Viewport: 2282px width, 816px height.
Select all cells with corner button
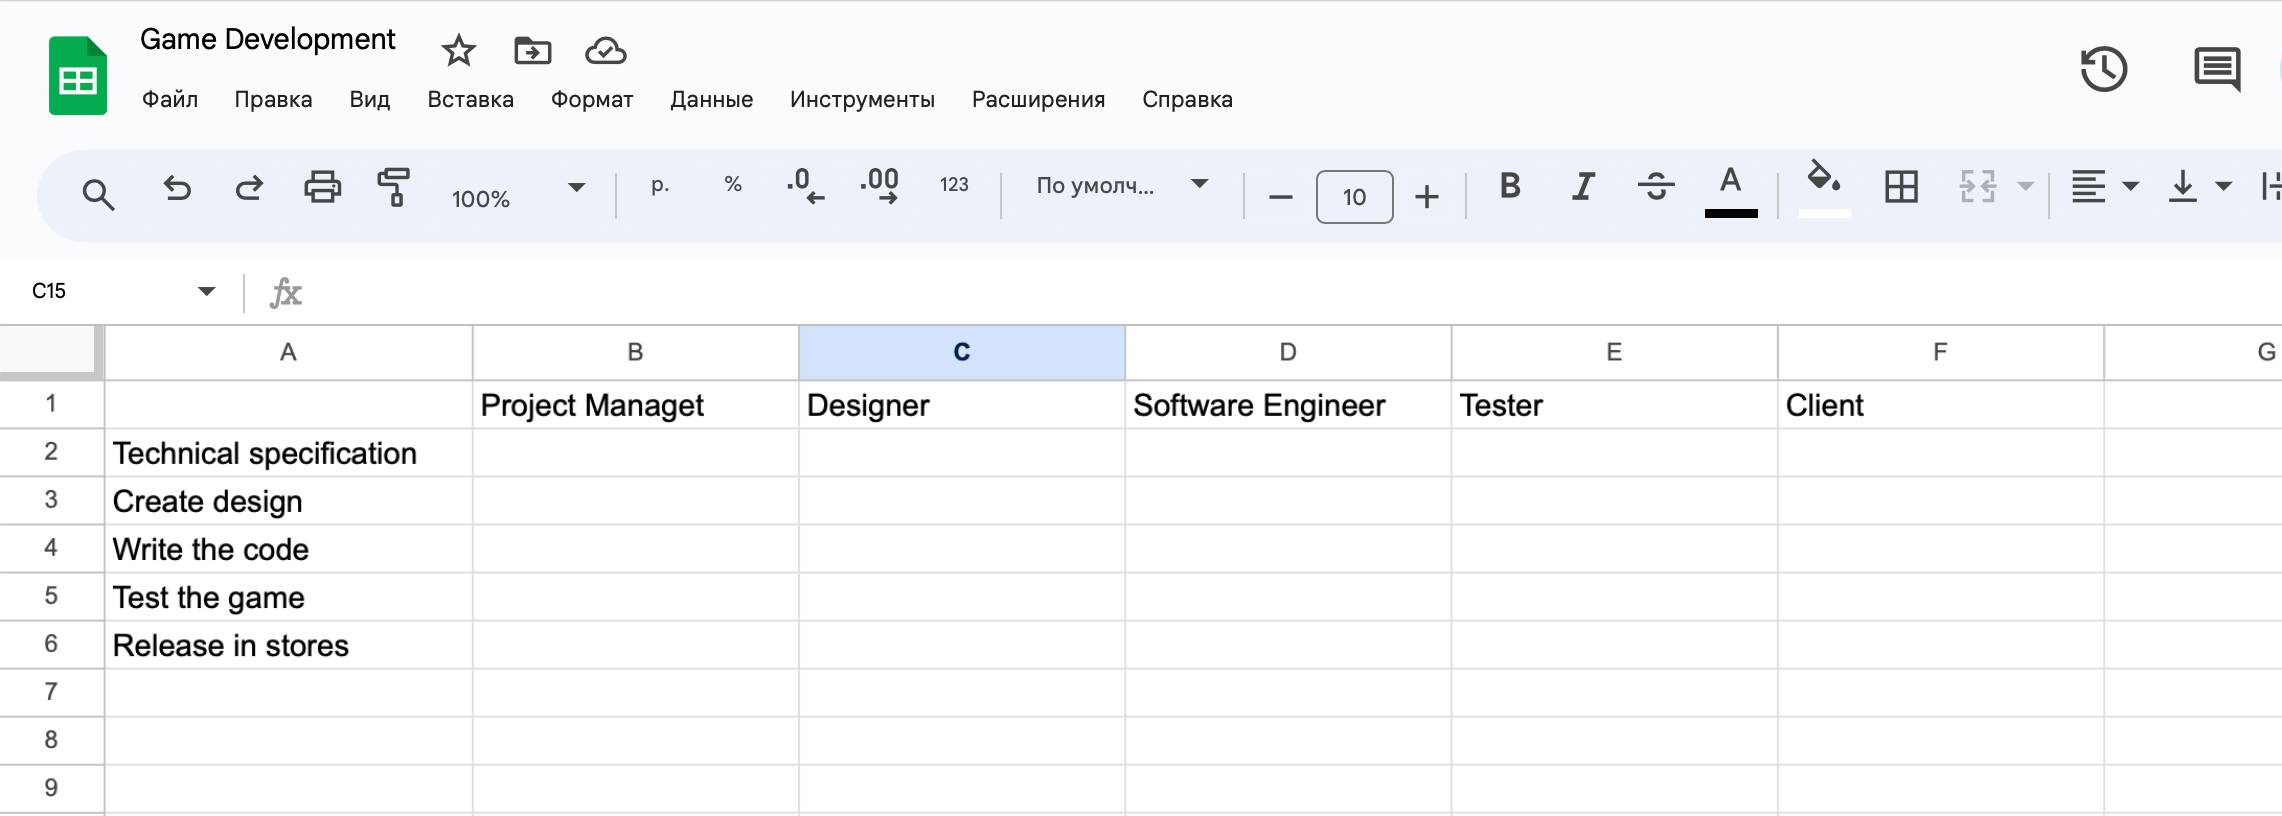coord(51,352)
